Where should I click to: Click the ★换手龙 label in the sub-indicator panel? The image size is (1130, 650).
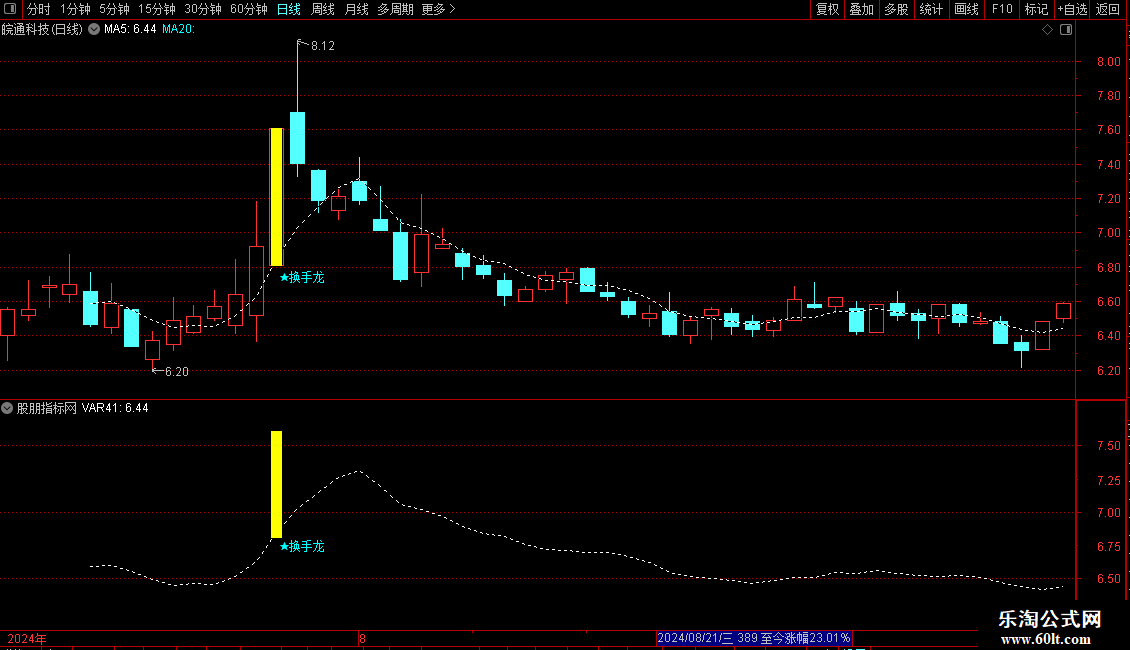coord(302,546)
